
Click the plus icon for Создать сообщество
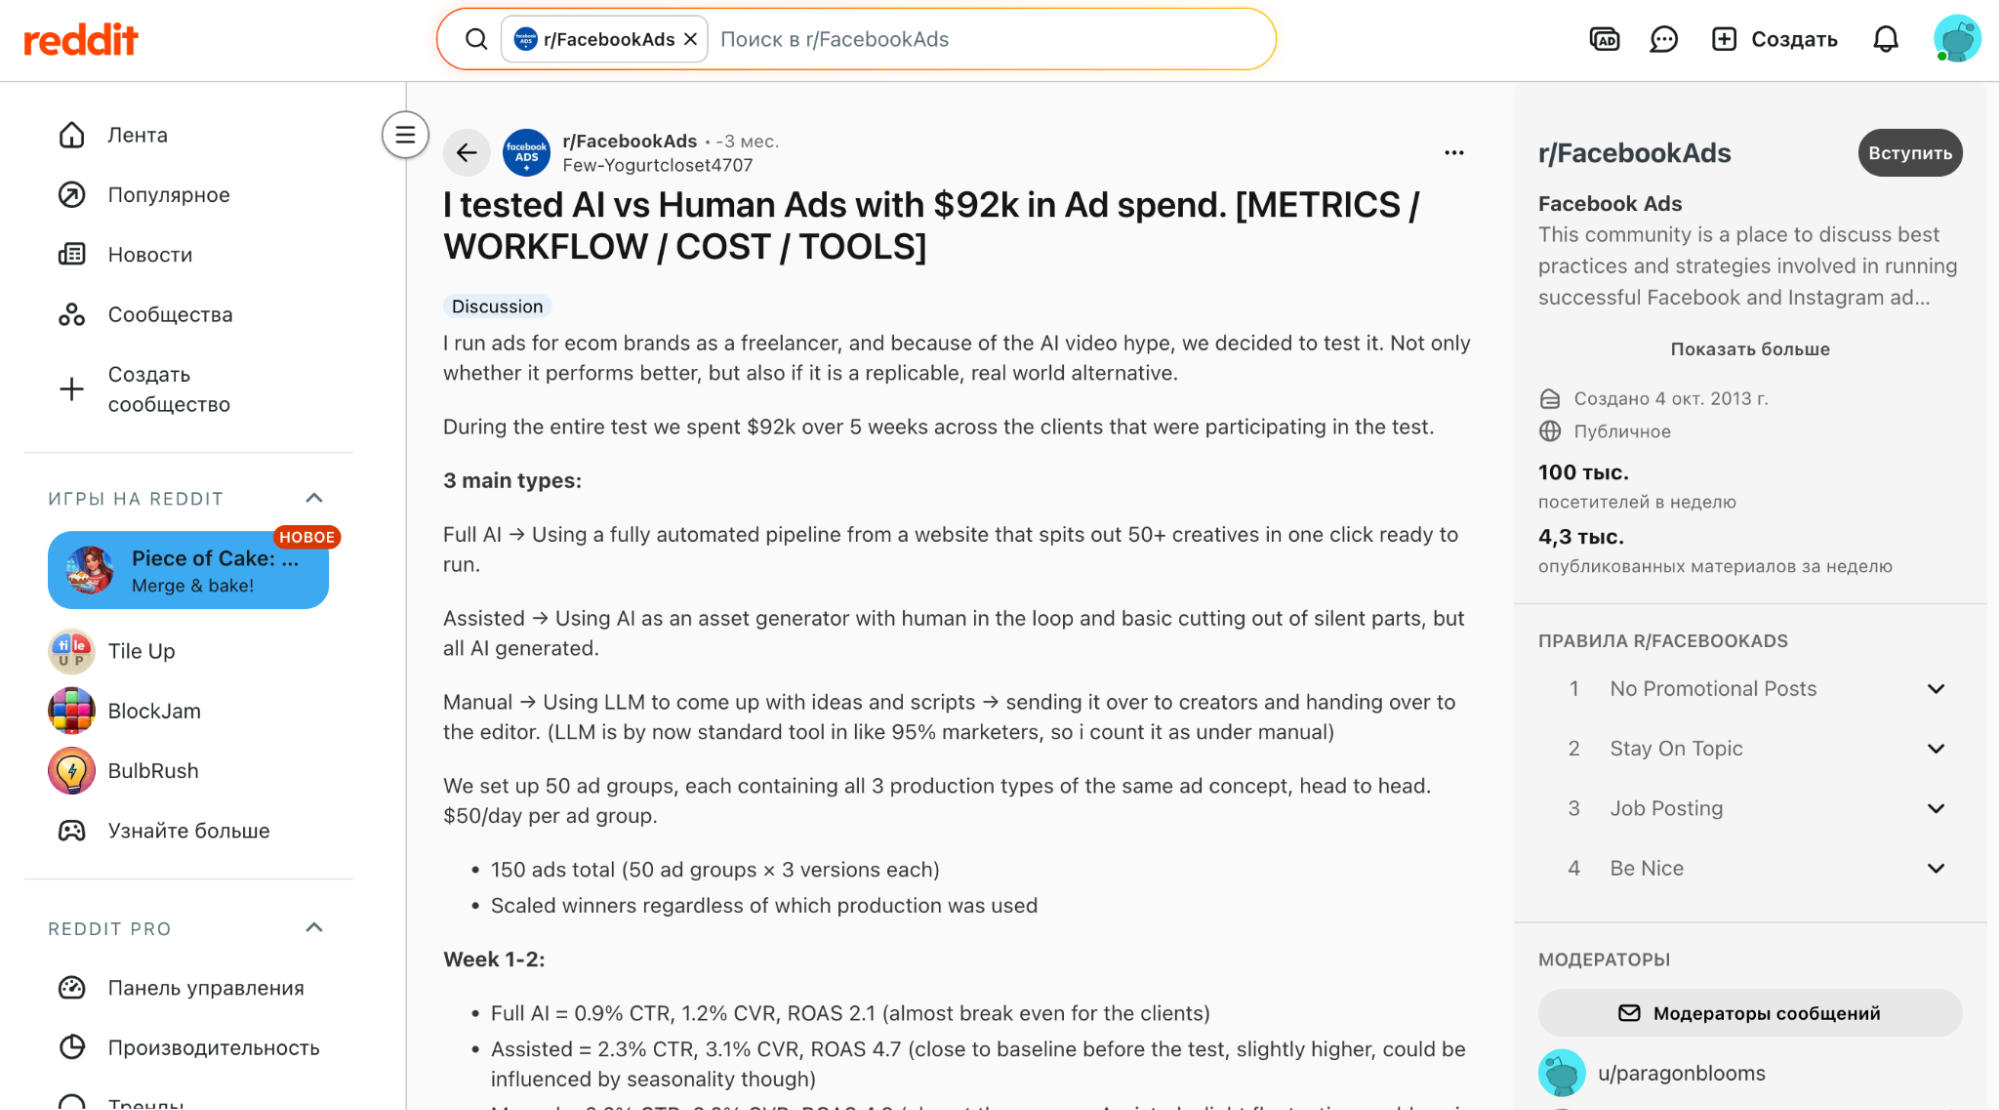pyautogui.click(x=72, y=389)
